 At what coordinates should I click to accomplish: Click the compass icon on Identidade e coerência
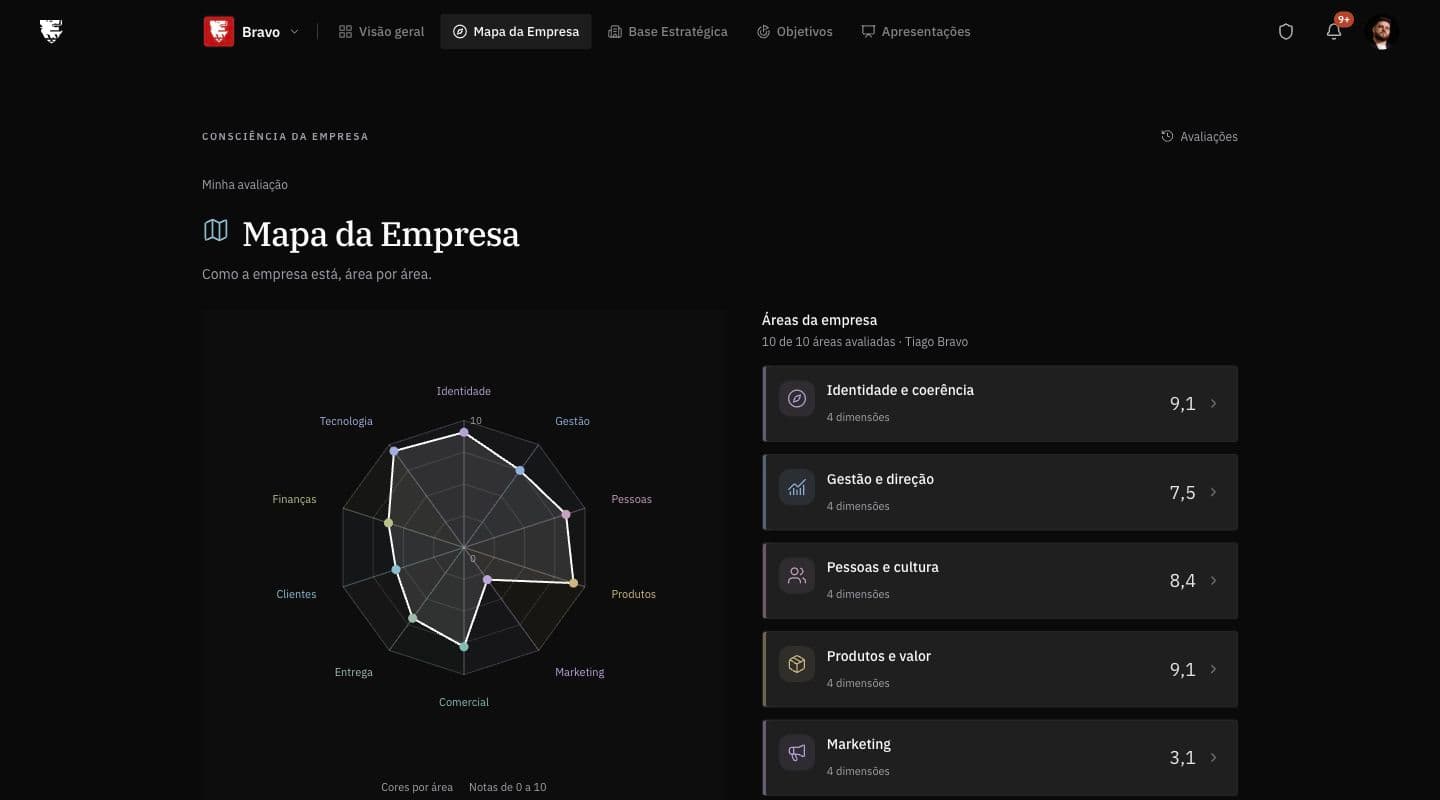pyautogui.click(x=797, y=399)
